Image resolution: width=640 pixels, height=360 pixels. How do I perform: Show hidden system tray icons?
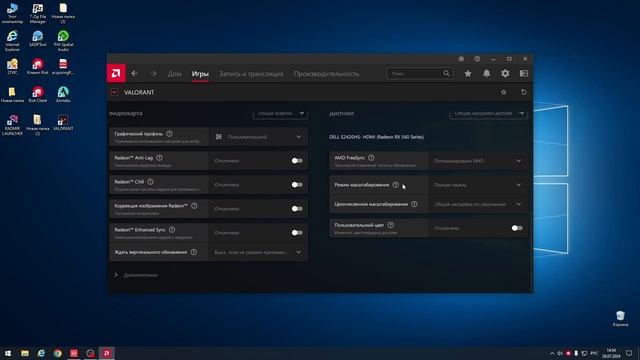pyautogui.click(x=552, y=353)
